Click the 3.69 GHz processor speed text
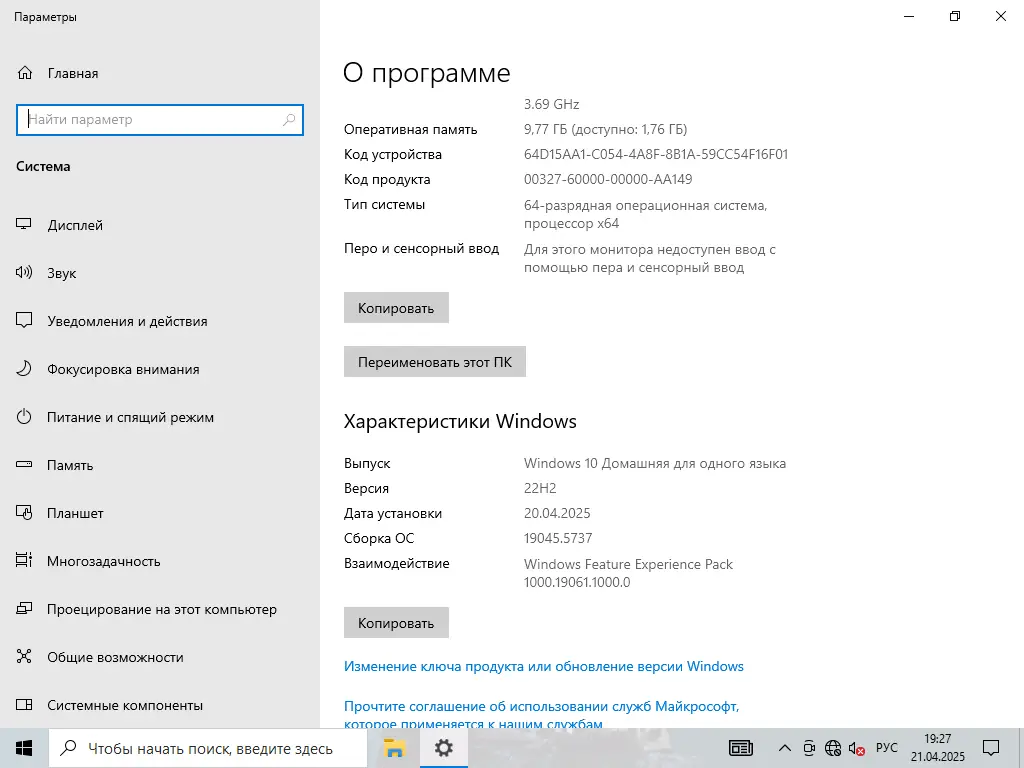Image resolution: width=1024 pixels, height=768 pixels. tap(551, 104)
